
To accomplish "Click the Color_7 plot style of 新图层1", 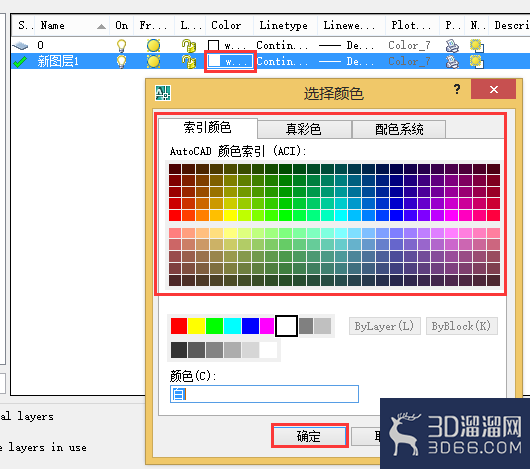I will coord(409,61).
